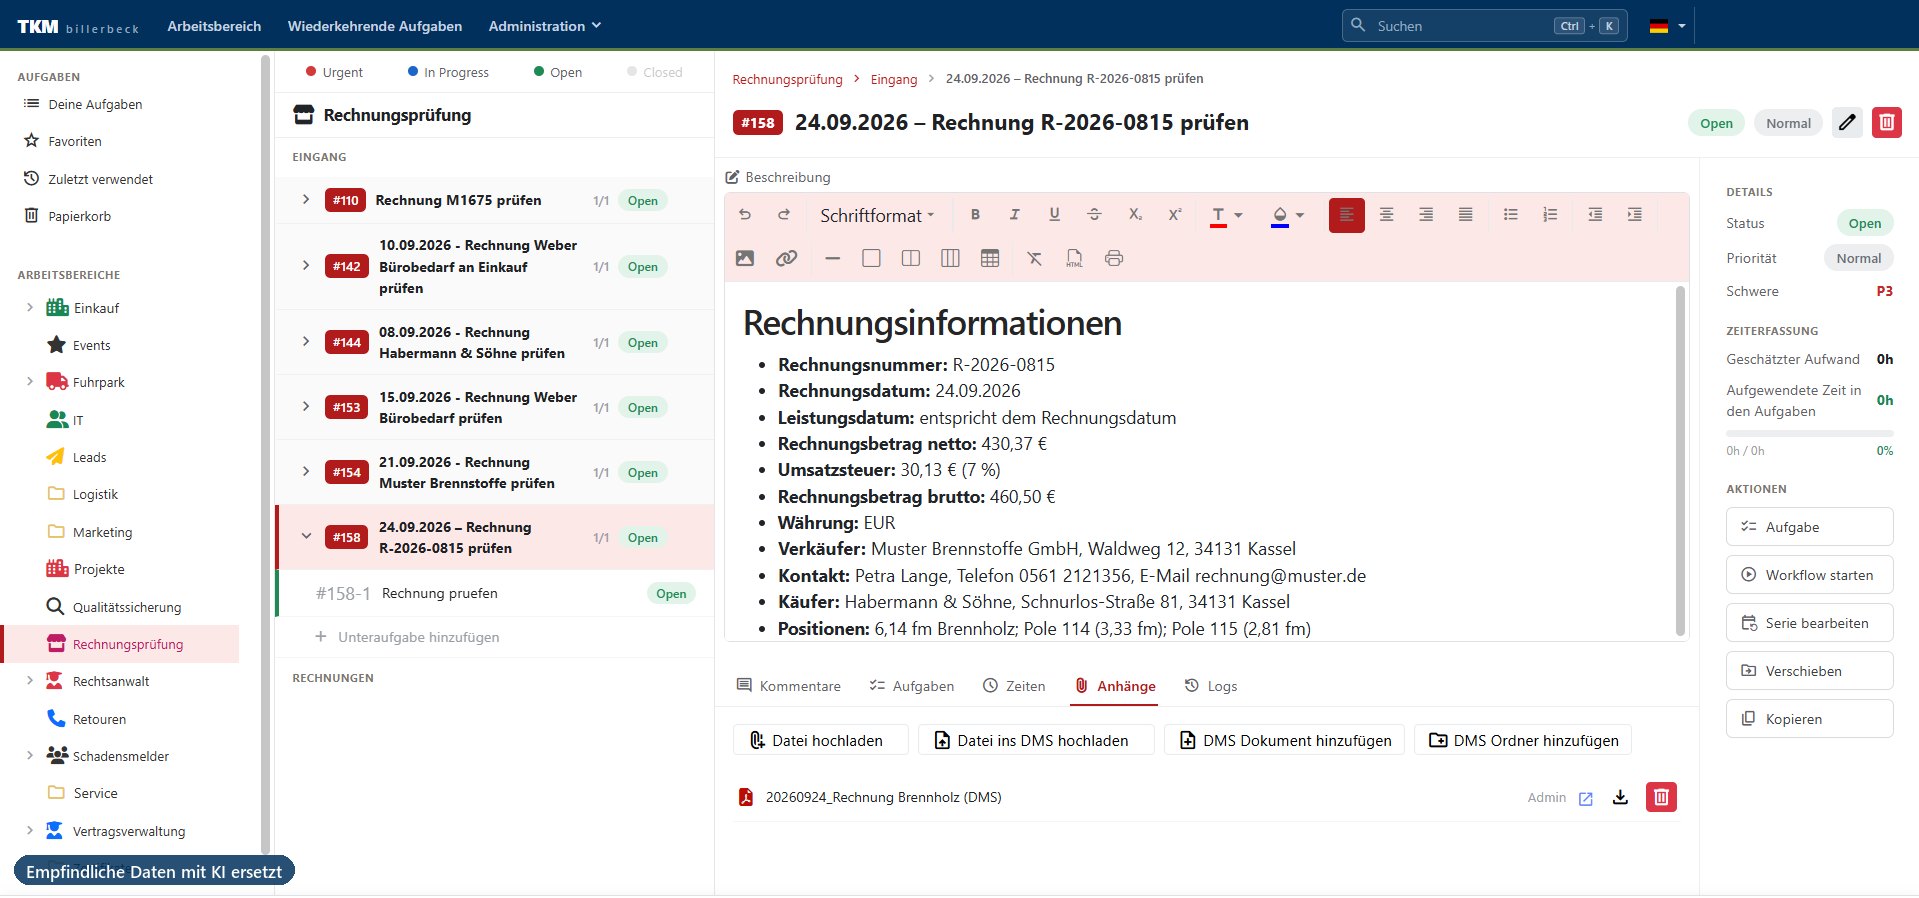Insert an image into the description
This screenshot has width=1919, height=898.
pos(745,258)
